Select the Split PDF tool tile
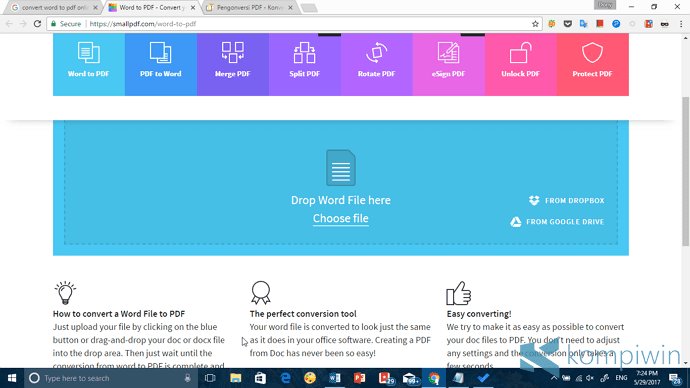 (305, 64)
